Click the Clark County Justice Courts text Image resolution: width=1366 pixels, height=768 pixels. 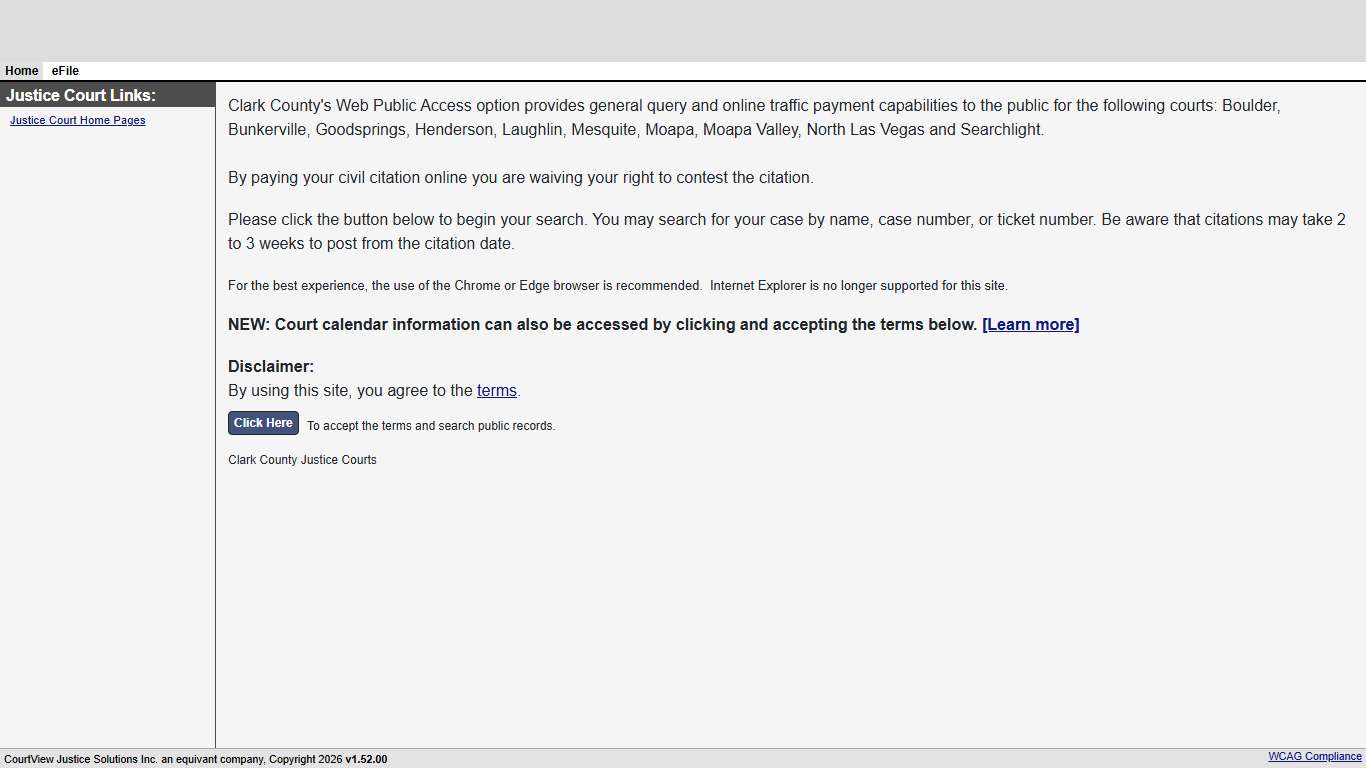[302, 459]
